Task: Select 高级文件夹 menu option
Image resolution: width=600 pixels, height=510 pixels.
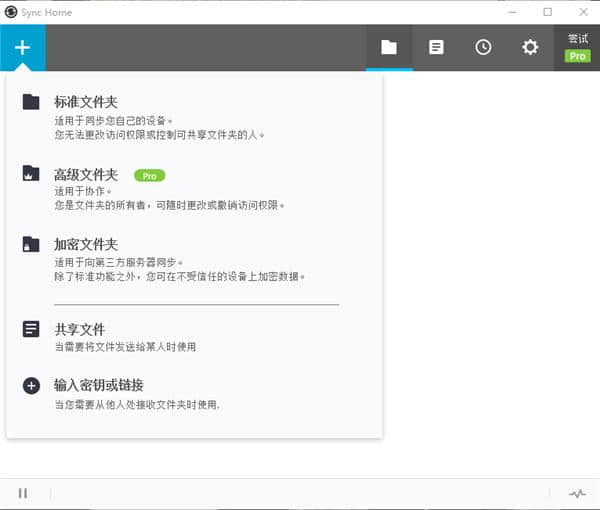Action: point(86,174)
